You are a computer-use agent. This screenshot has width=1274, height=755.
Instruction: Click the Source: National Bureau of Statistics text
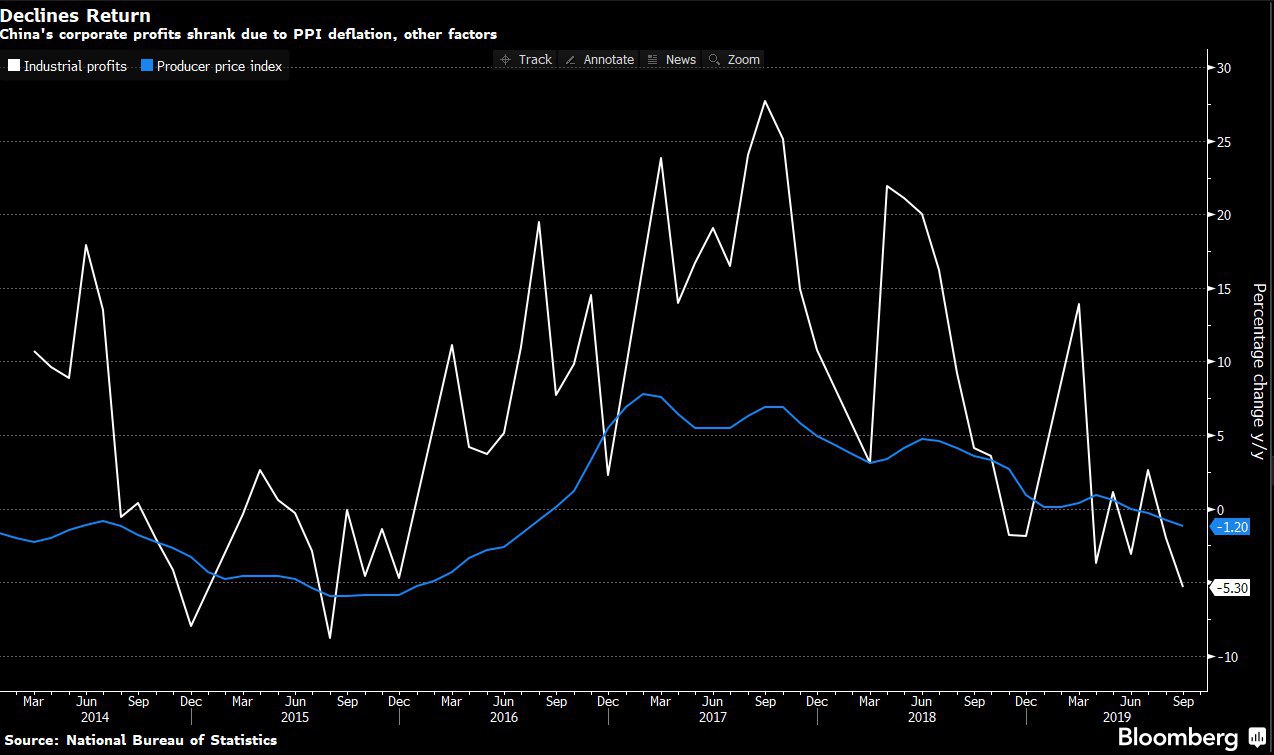139,740
